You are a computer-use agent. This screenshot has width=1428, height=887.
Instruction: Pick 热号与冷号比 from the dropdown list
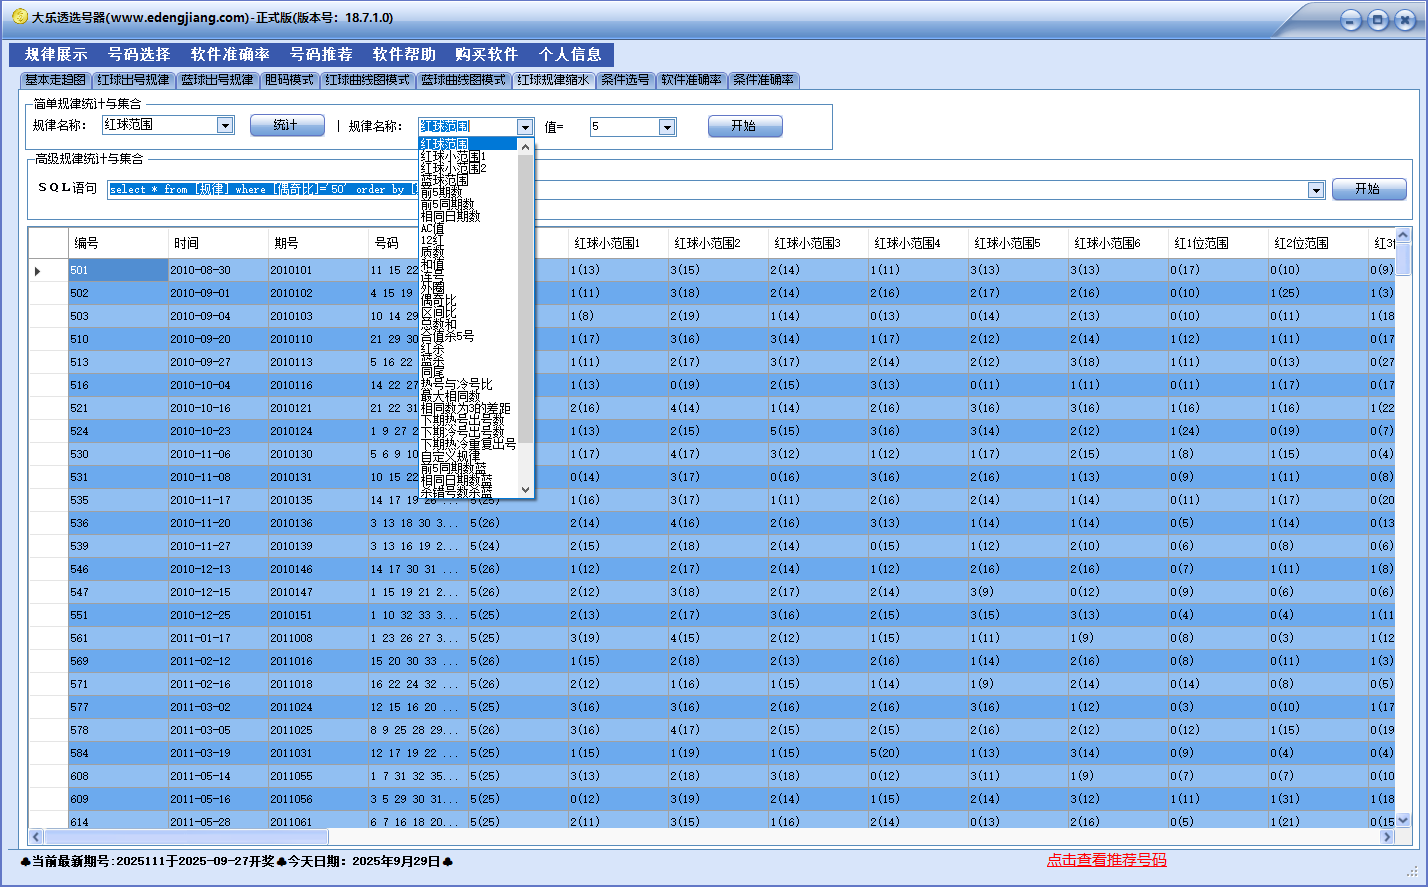point(456,385)
